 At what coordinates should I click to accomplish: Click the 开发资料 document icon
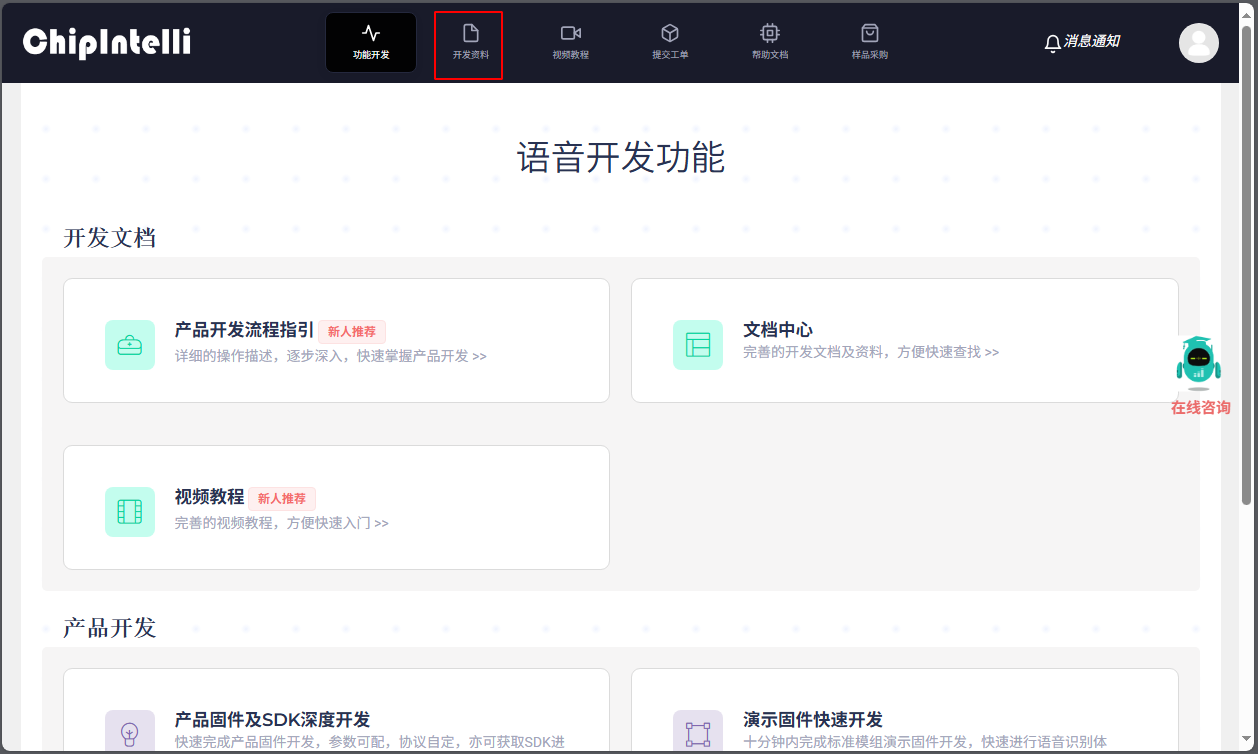tap(471, 33)
